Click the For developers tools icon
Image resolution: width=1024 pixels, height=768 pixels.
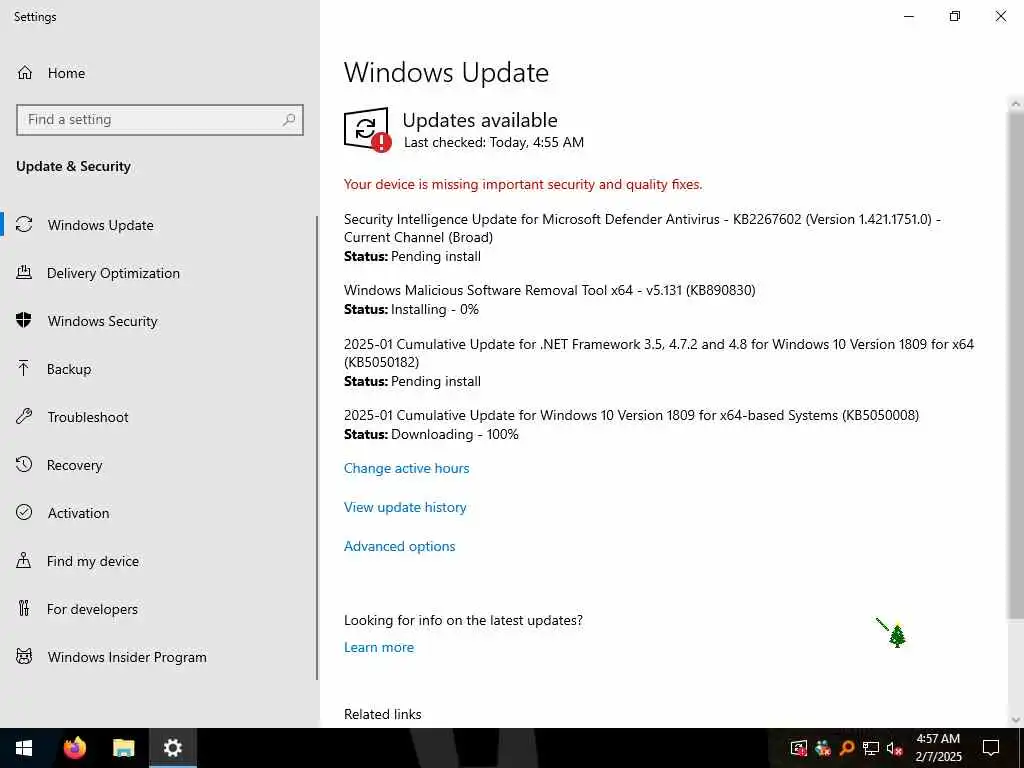point(24,609)
